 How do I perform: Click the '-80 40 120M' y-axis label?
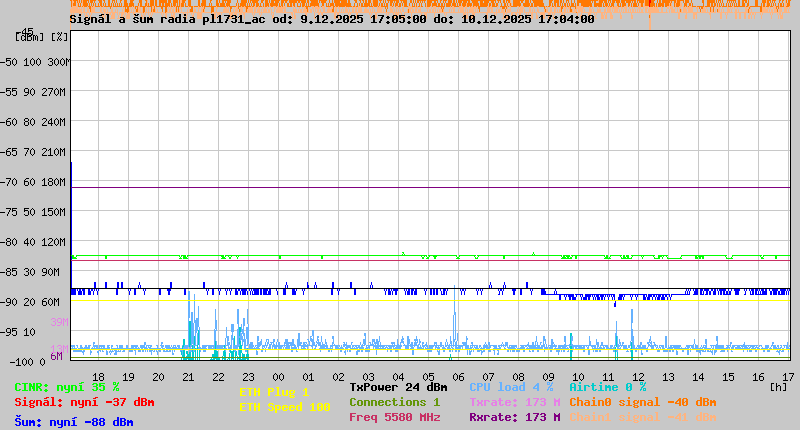pos(35,242)
